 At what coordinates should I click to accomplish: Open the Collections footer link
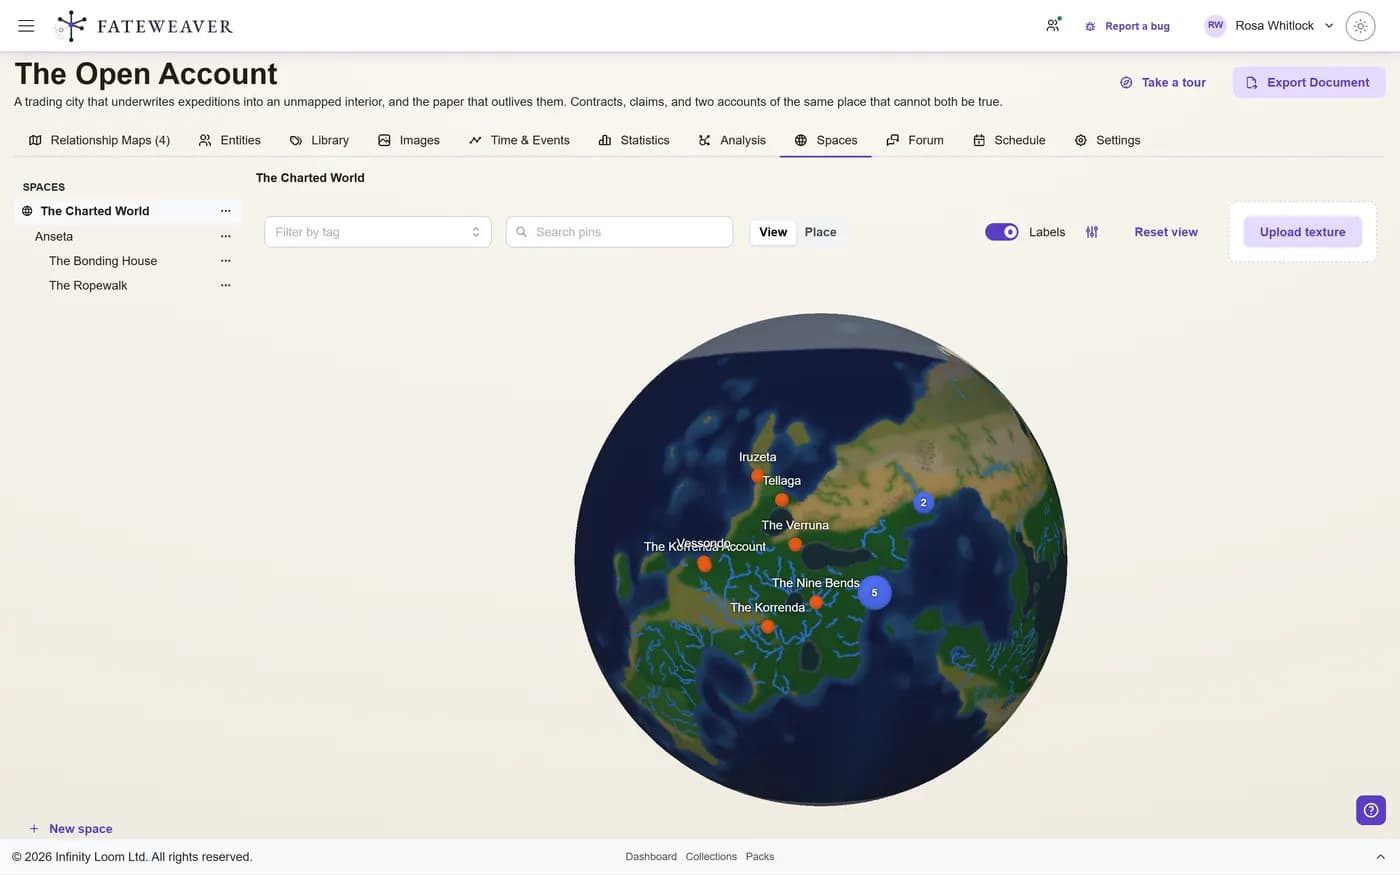click(711, 857)
